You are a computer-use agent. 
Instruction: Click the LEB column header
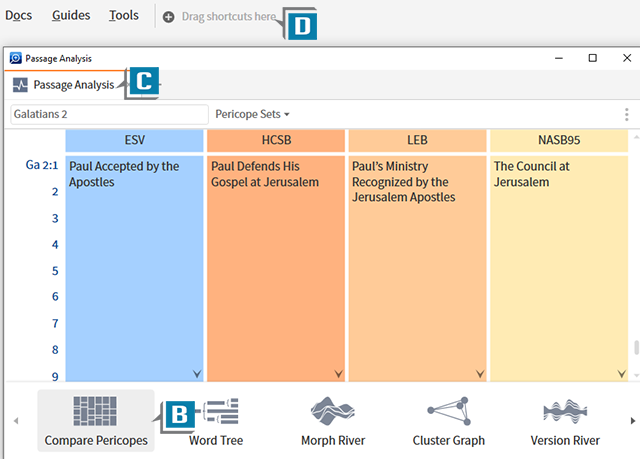(x=417, y=141)
